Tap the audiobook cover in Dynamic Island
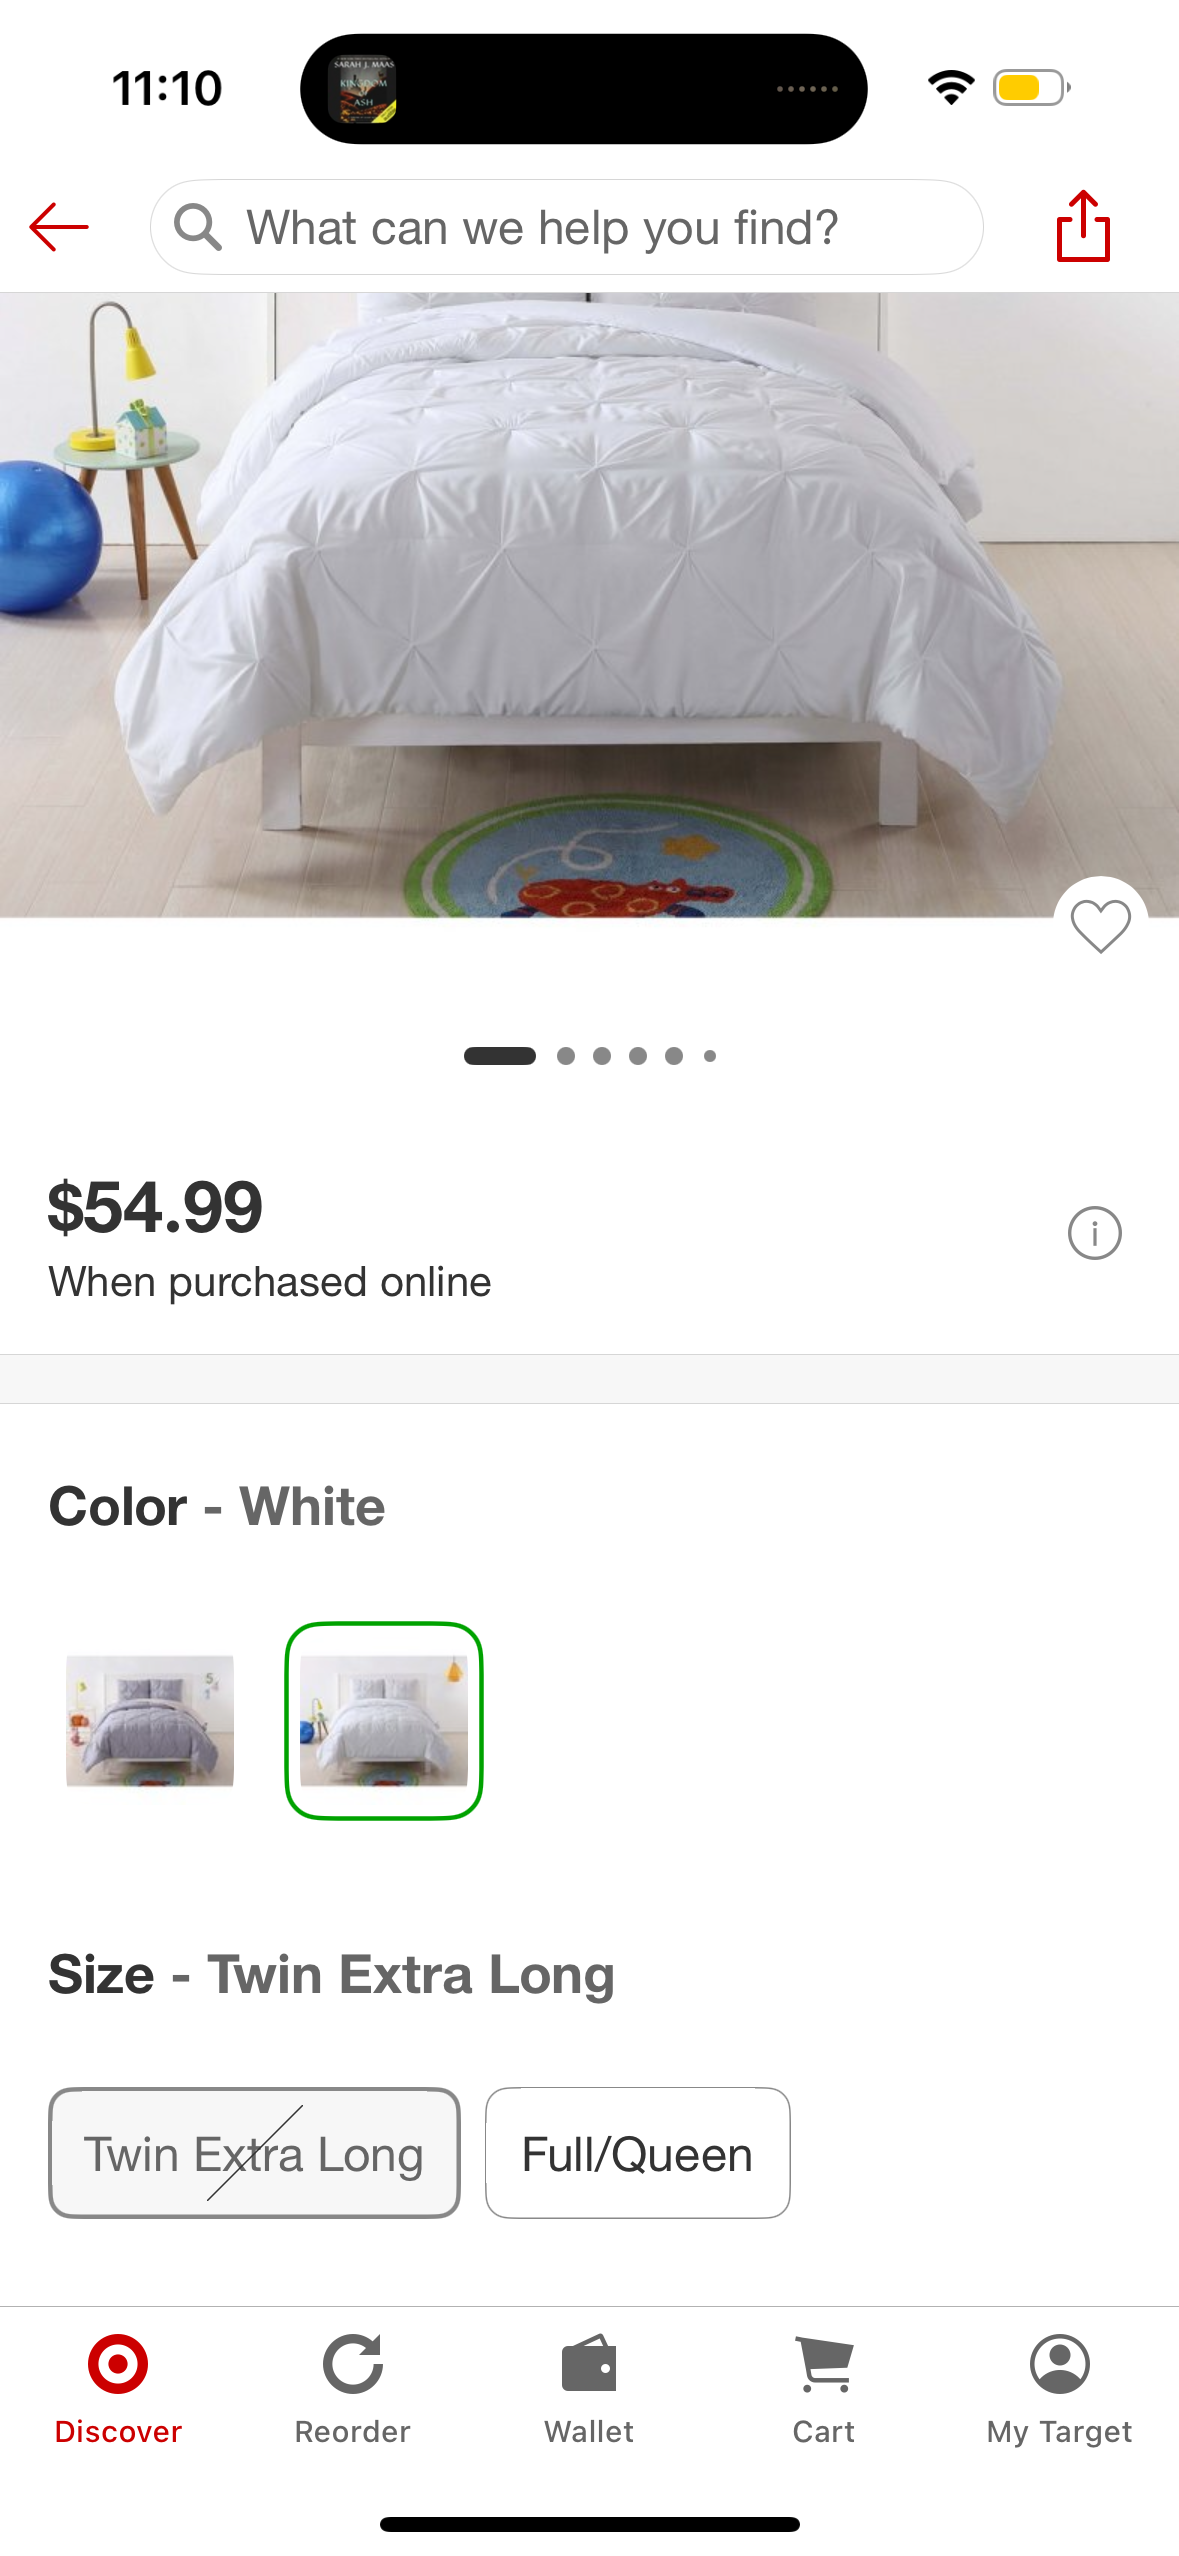The height and width of the screenshot is (2556, 1179). [363, 89]
